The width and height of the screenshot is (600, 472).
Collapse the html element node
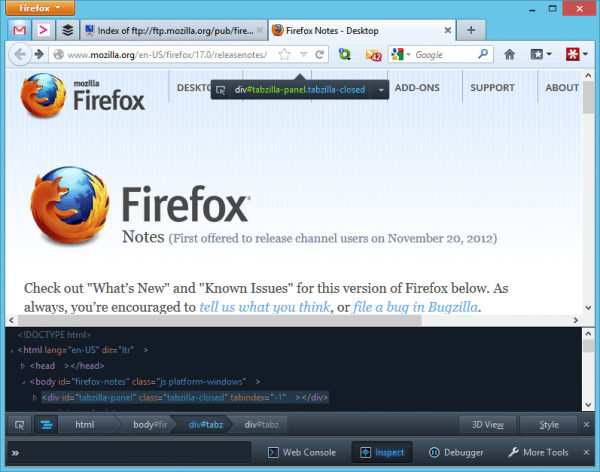point(10,351)
